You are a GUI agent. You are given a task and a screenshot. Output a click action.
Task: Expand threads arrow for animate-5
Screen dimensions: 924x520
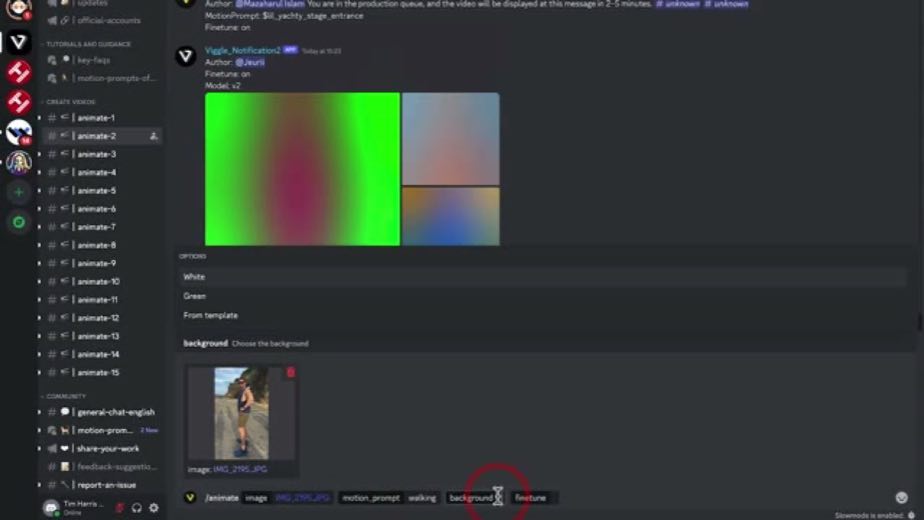click(x=39, y=191)
